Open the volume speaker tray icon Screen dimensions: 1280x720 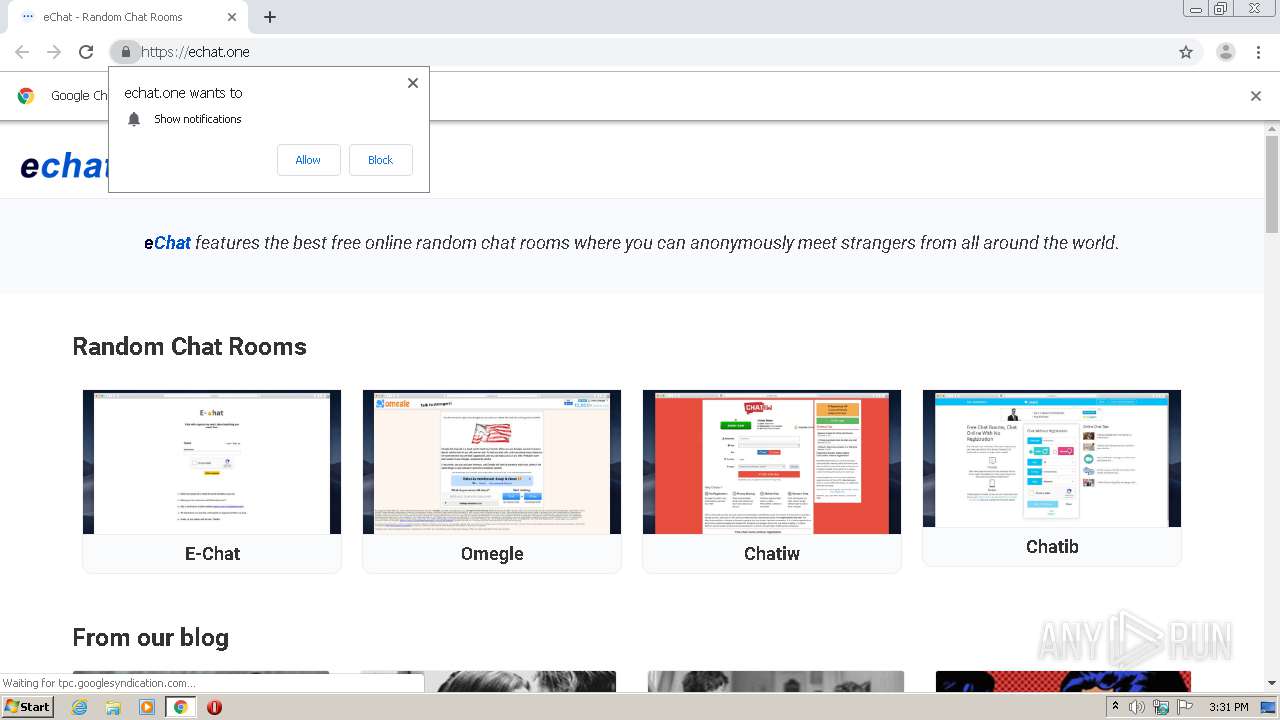click(1137, 707)
